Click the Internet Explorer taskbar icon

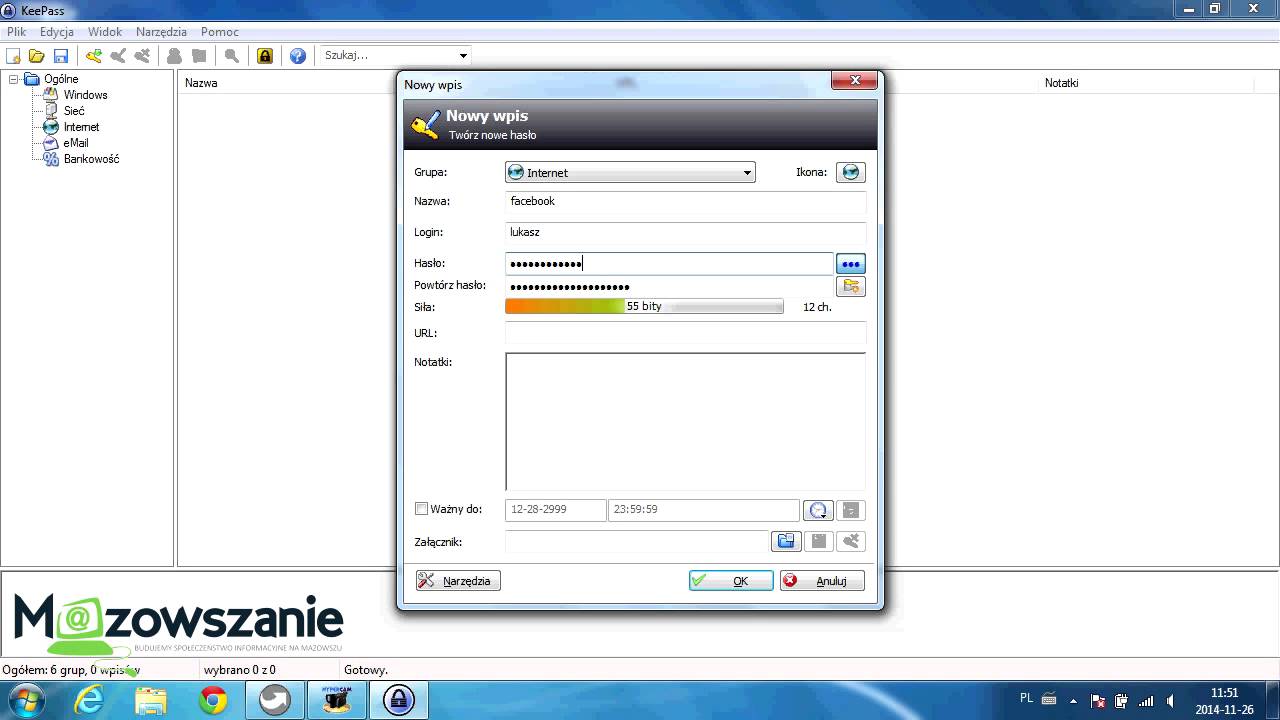coord(89,700)
